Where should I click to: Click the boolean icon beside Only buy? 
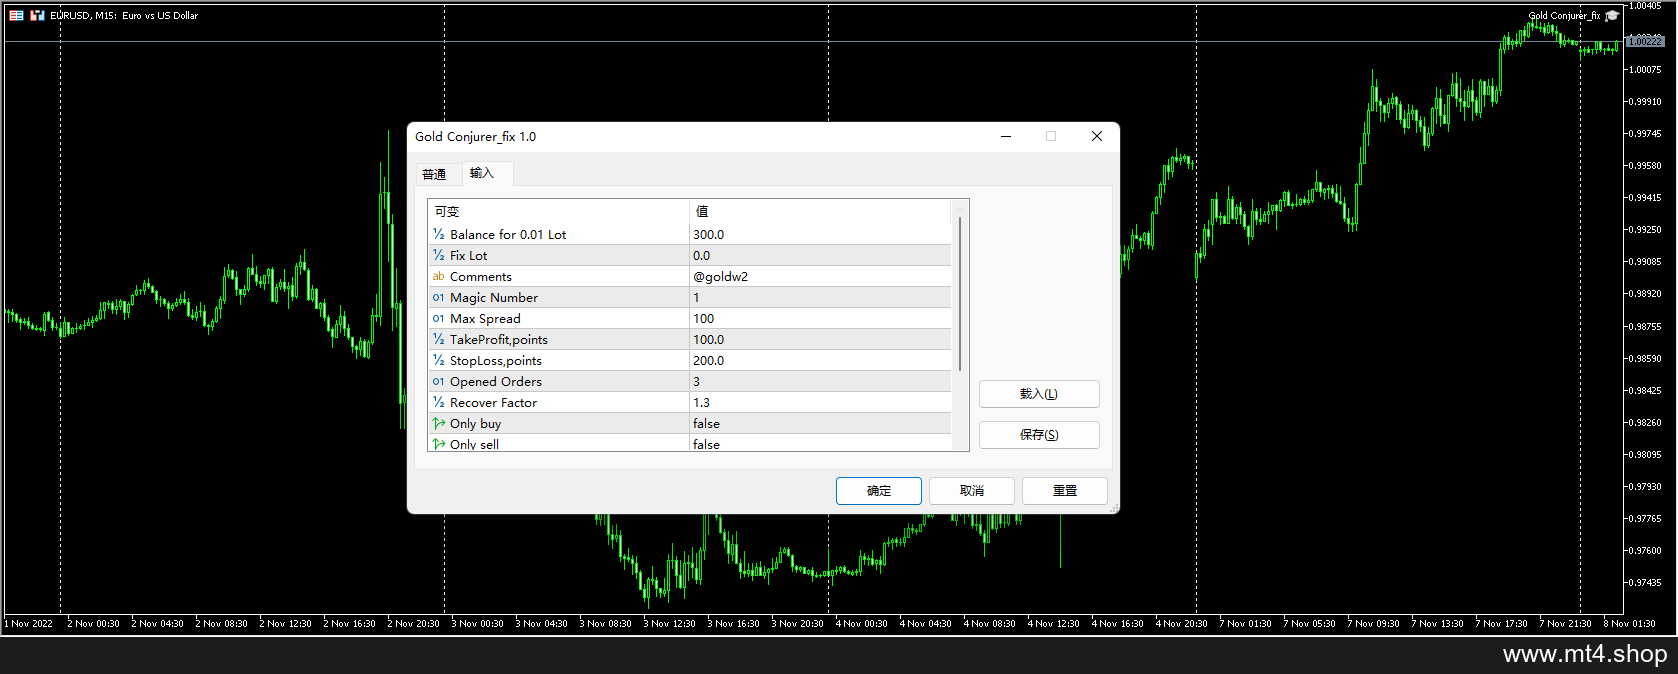pos(438,423)
